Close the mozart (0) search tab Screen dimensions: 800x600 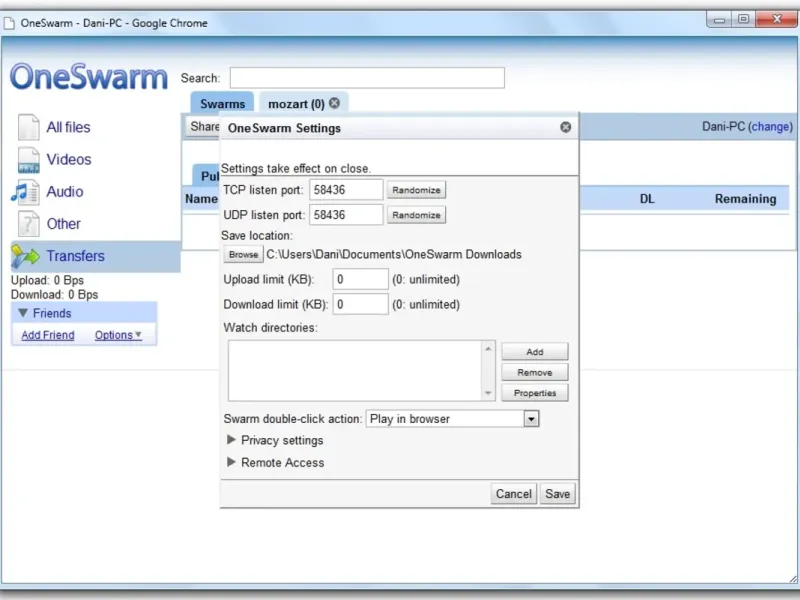334,103
